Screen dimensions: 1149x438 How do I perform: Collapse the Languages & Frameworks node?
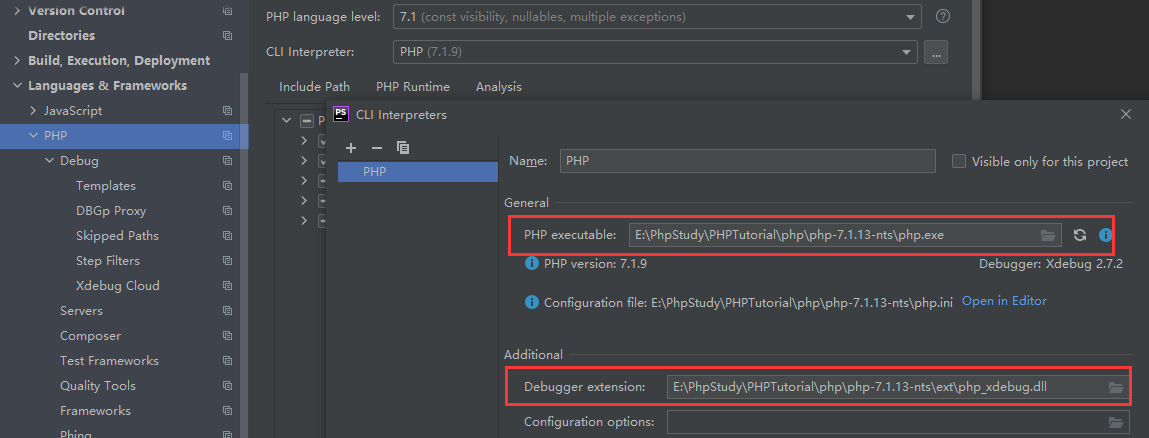(x=17, y=86)
